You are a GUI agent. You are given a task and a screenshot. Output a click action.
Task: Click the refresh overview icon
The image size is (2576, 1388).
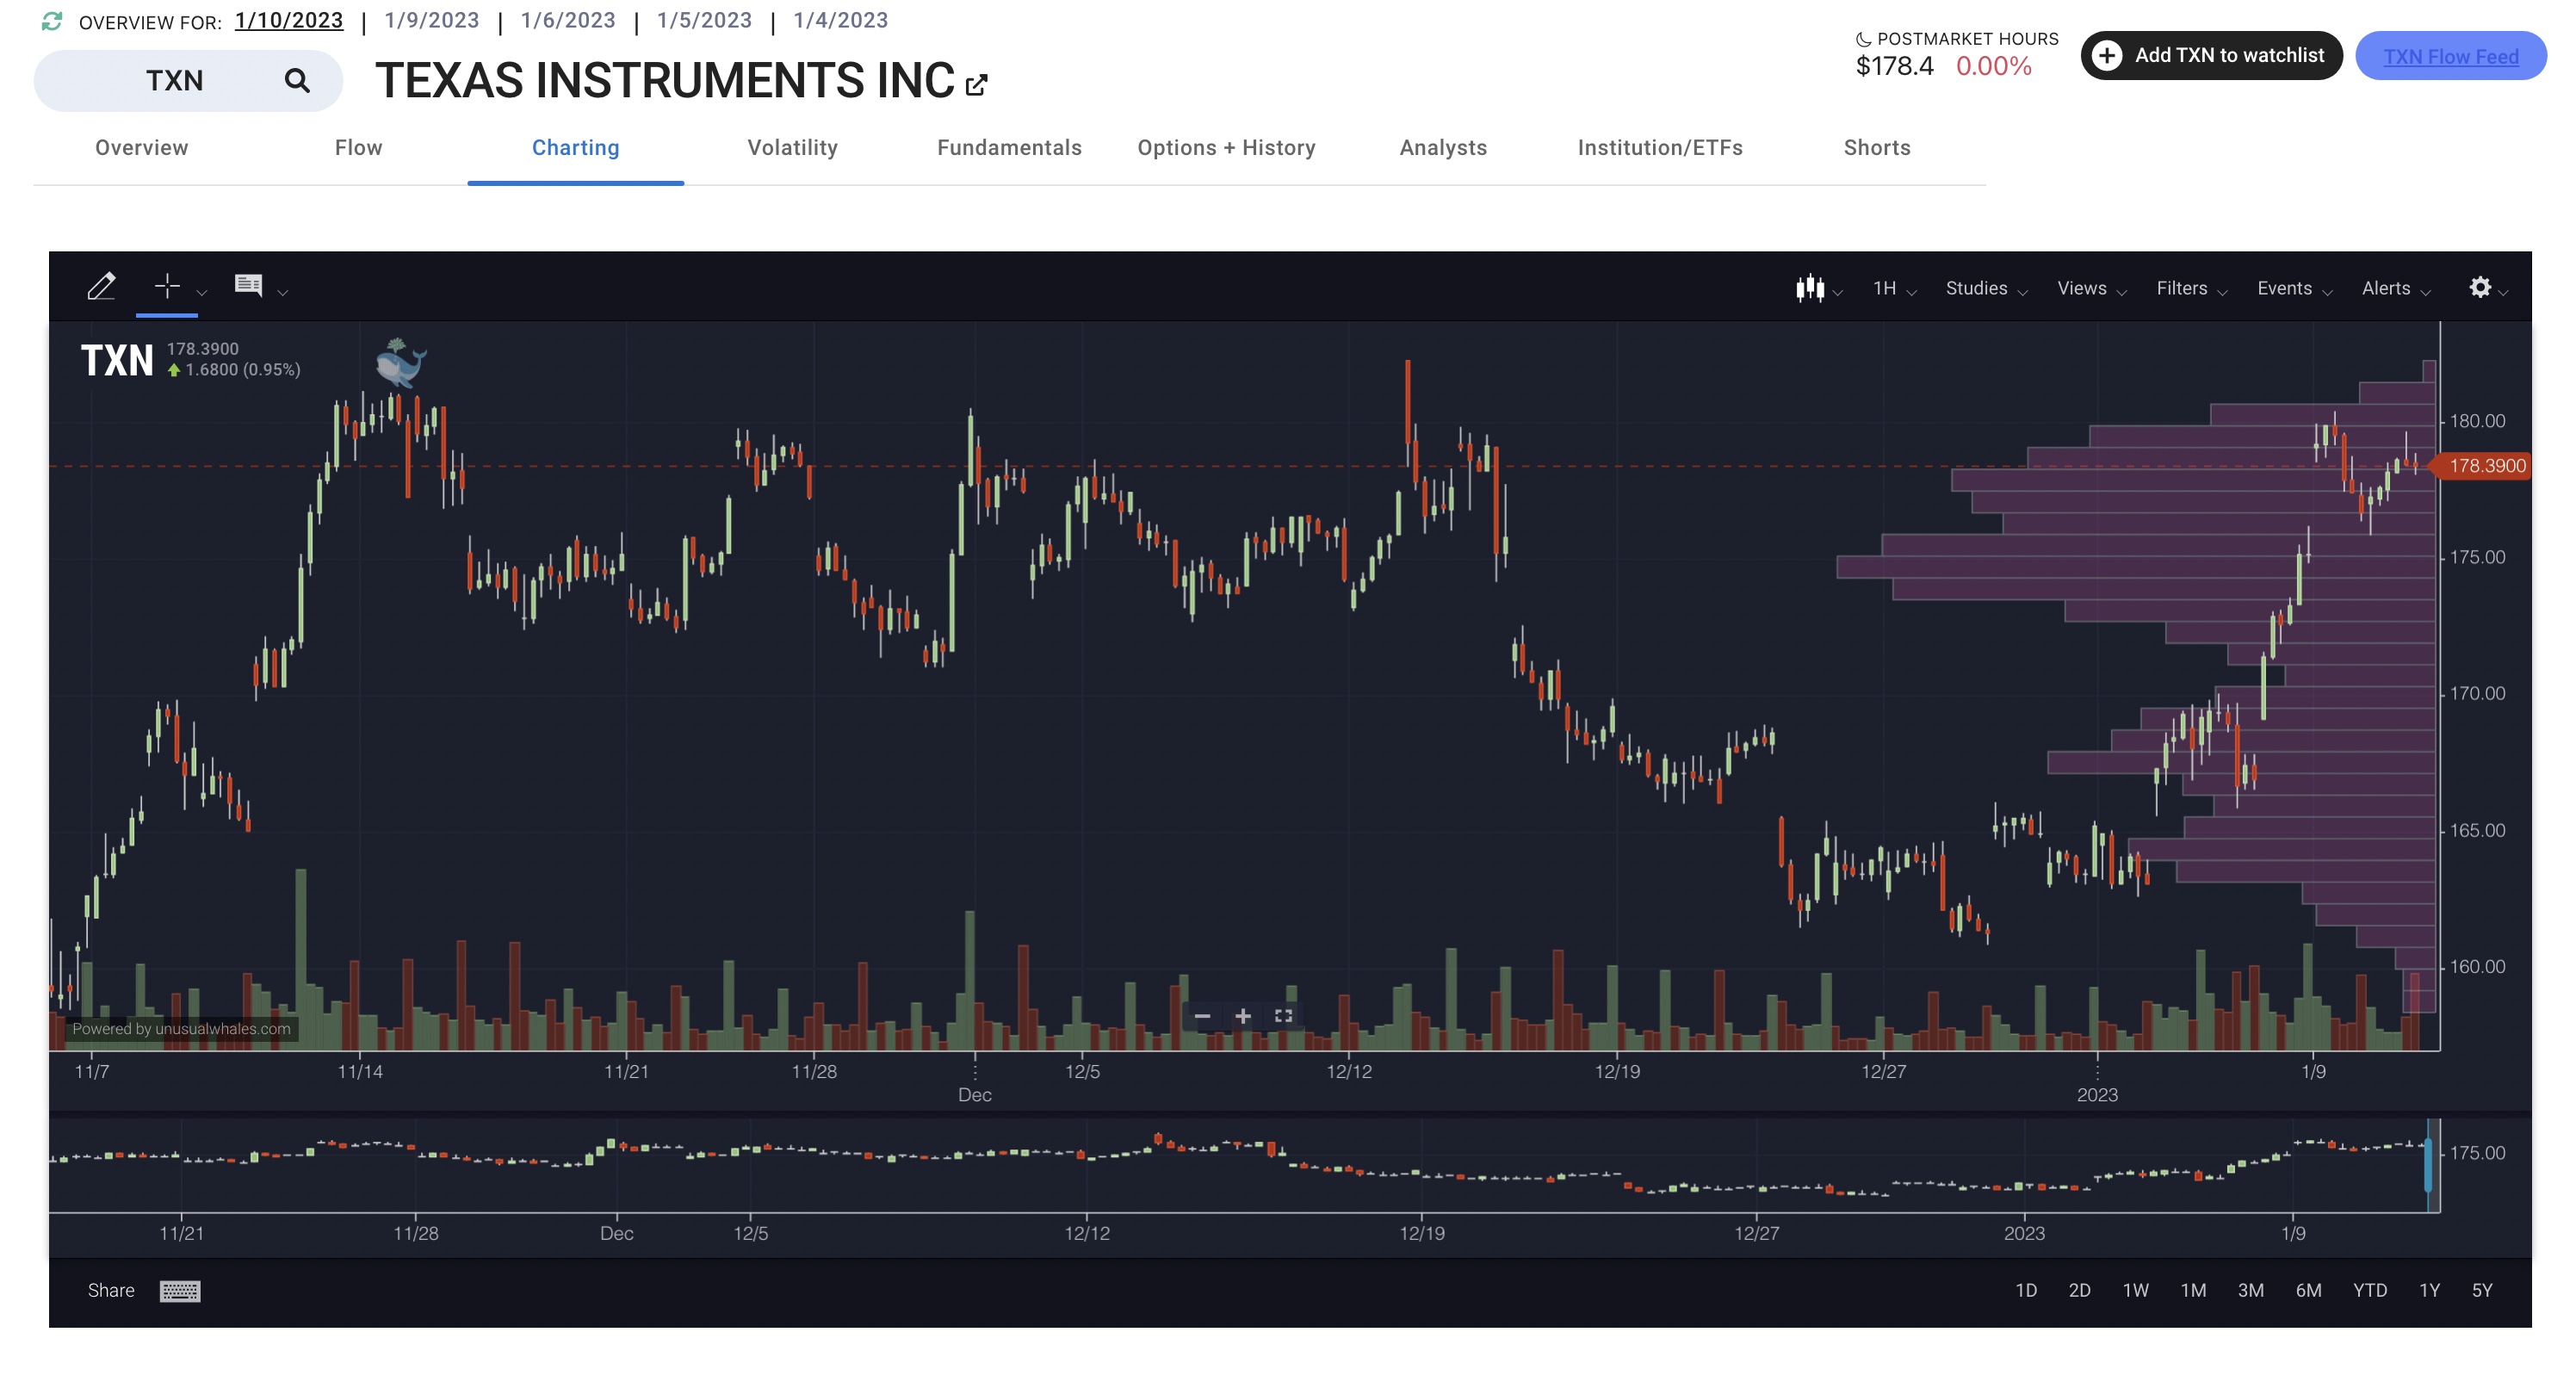pyautogui.click(x=52, y=21)
